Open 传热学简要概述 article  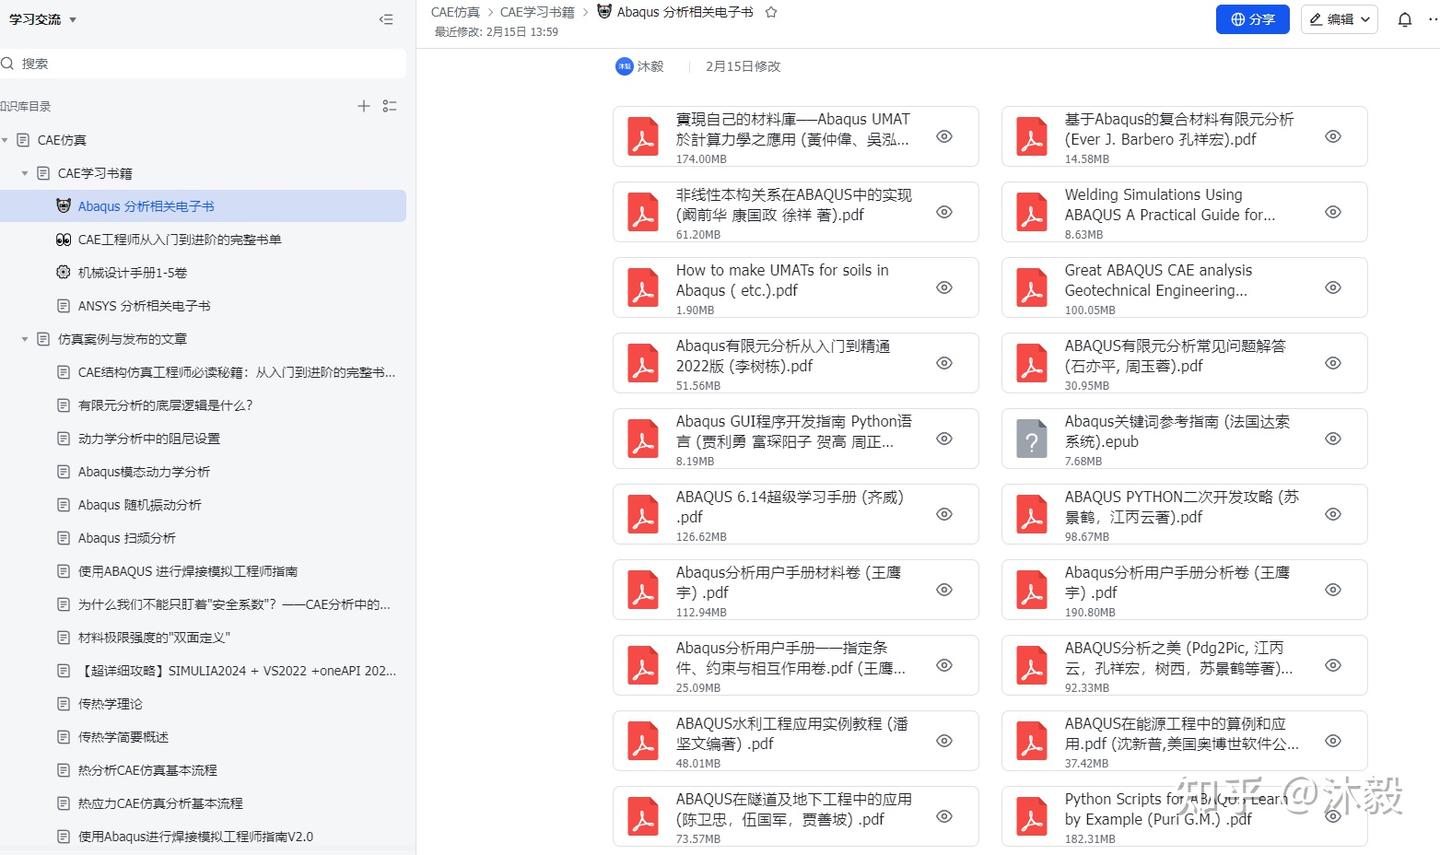click(123, 737)
